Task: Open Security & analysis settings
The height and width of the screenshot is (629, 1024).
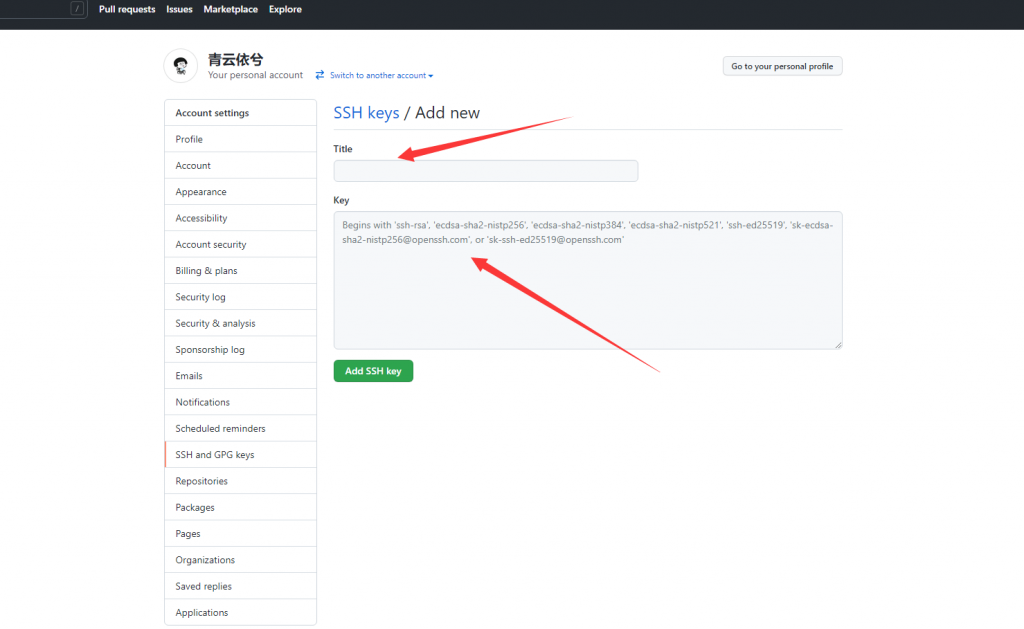Action: (240, 323)
